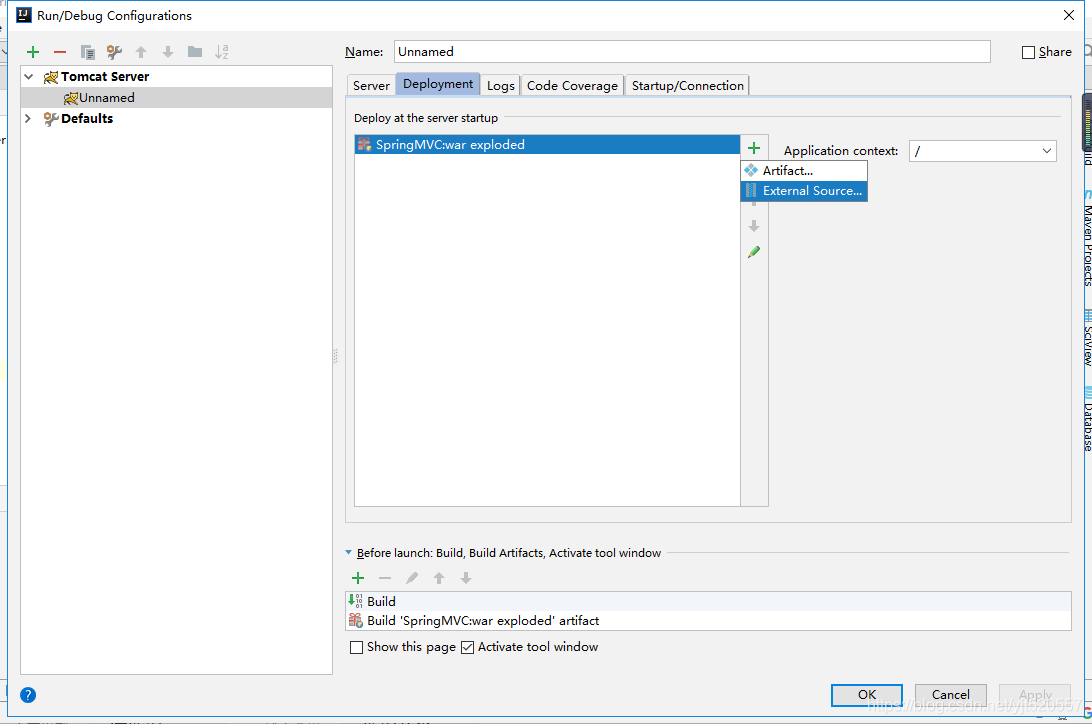Move before-launch task up arrow
This screenshot has width=1092, height=724.
[439, 578]
